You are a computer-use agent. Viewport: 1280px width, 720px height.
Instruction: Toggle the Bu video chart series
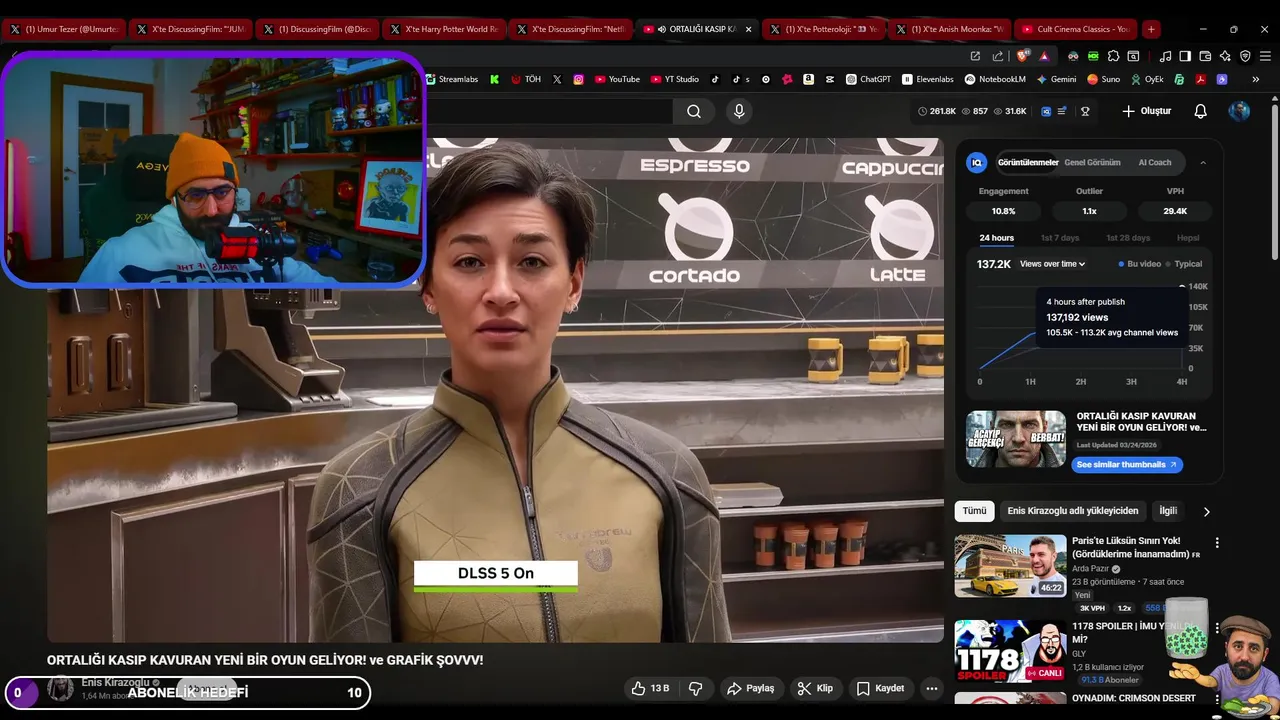click(1140, 264)
